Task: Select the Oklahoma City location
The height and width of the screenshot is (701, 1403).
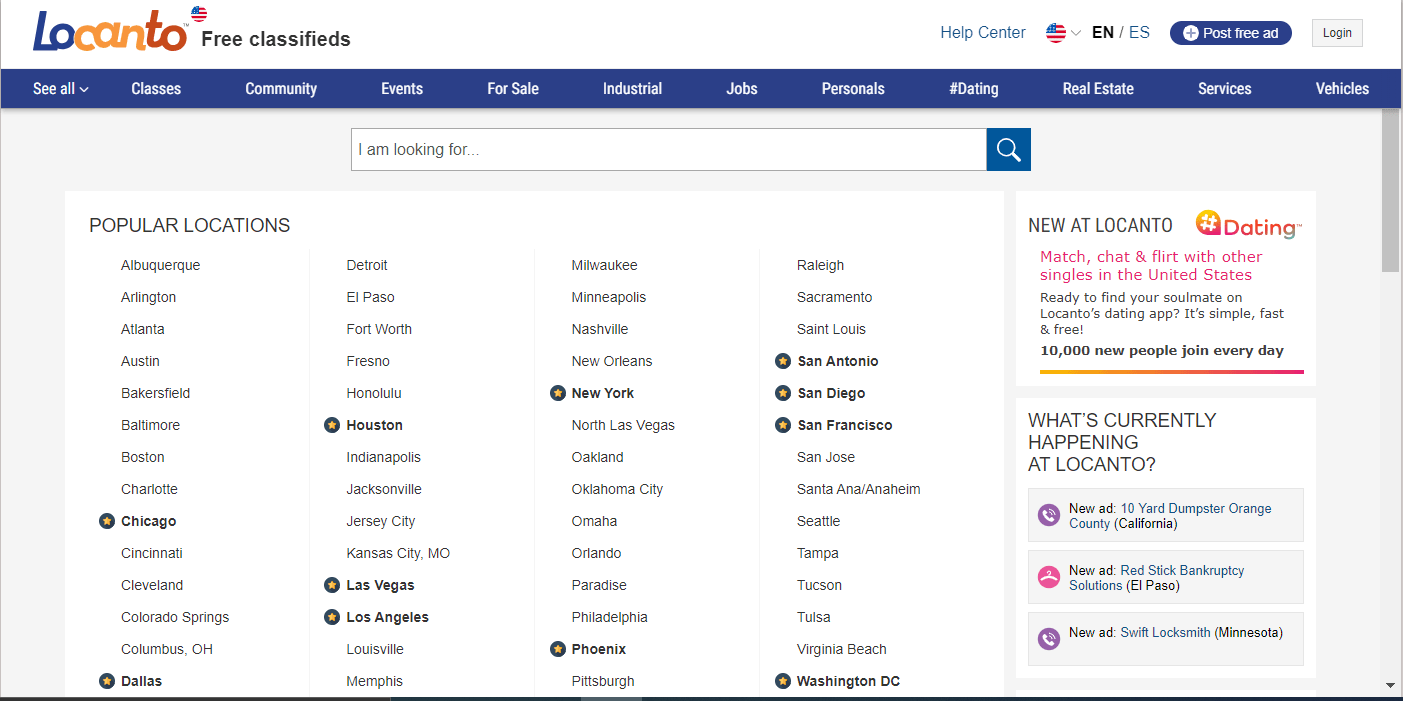Action: pyautogui.click(x=618, y=489)
